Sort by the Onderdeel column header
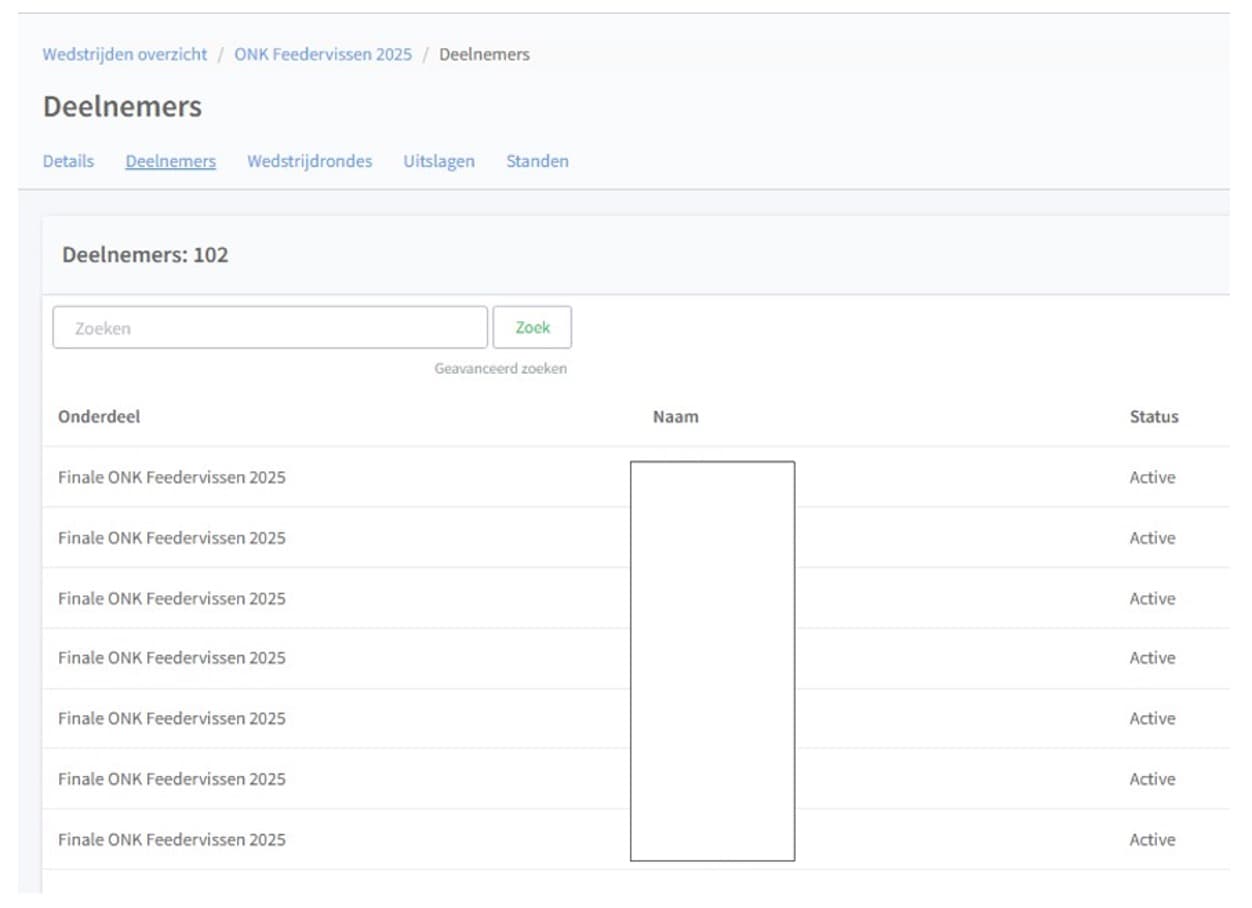Screen dimensions: 1252x908 click(x=99, y=417)
